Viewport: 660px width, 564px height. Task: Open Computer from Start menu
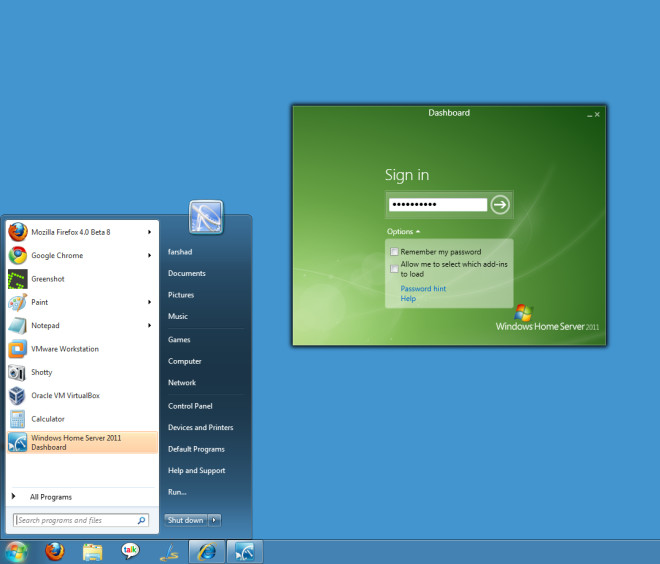184,361
